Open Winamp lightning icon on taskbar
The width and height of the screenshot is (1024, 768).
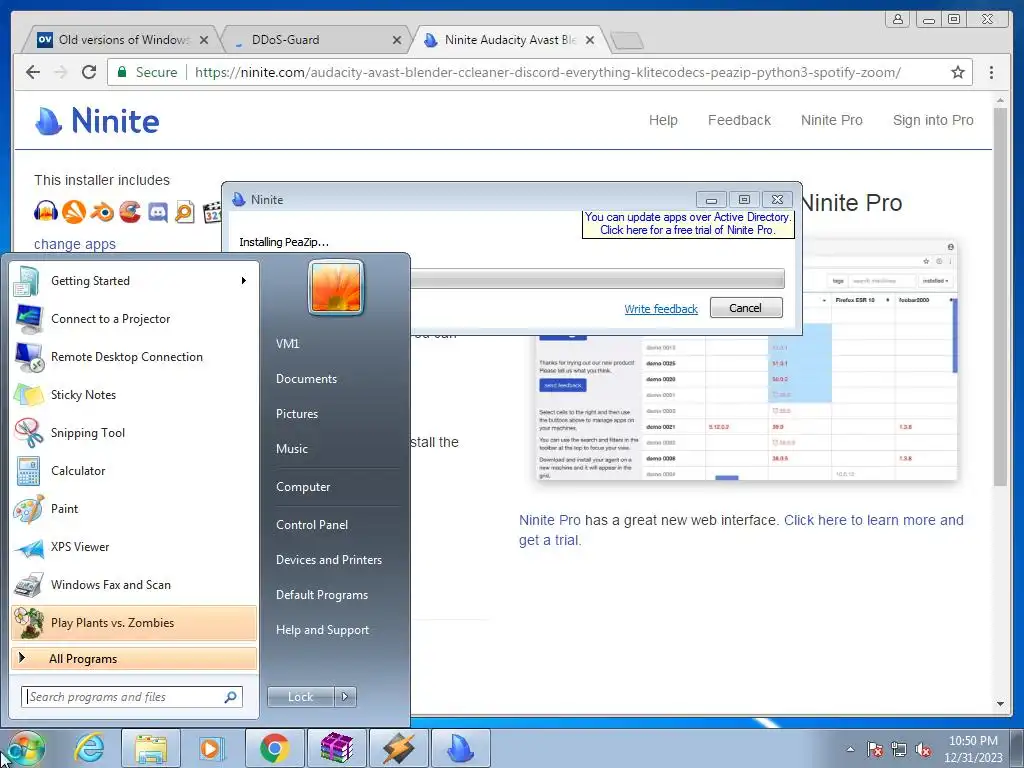click(398, 748)
